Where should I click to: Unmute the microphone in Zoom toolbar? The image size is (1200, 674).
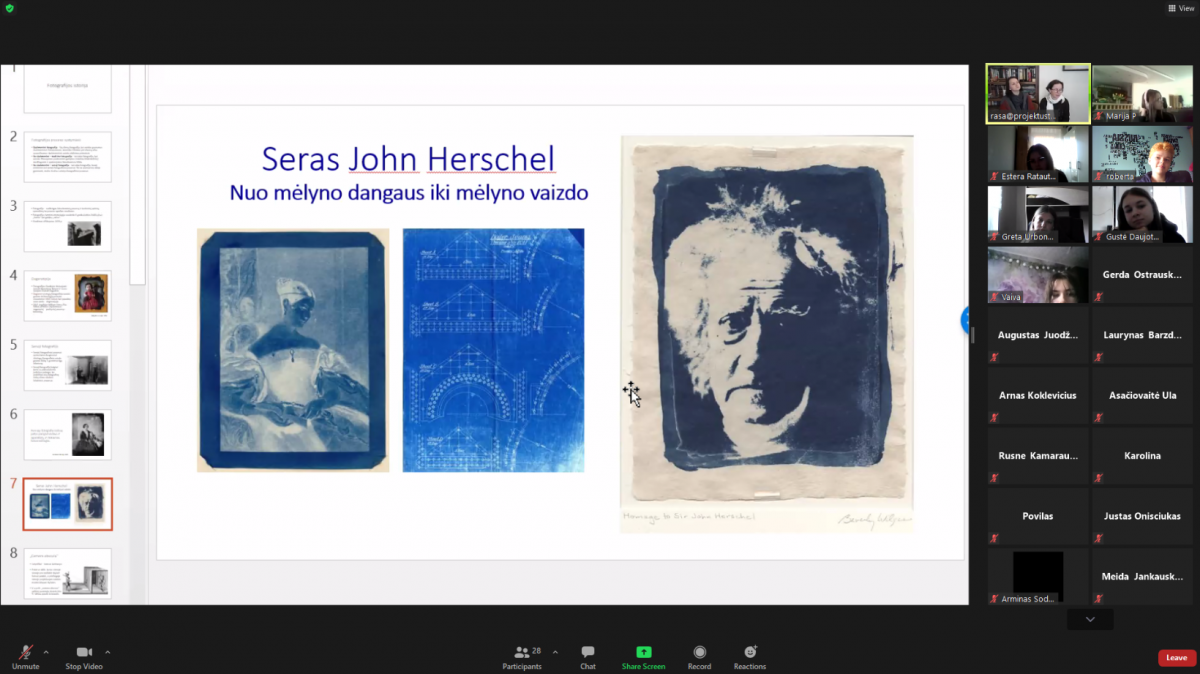tap(25, 657)
